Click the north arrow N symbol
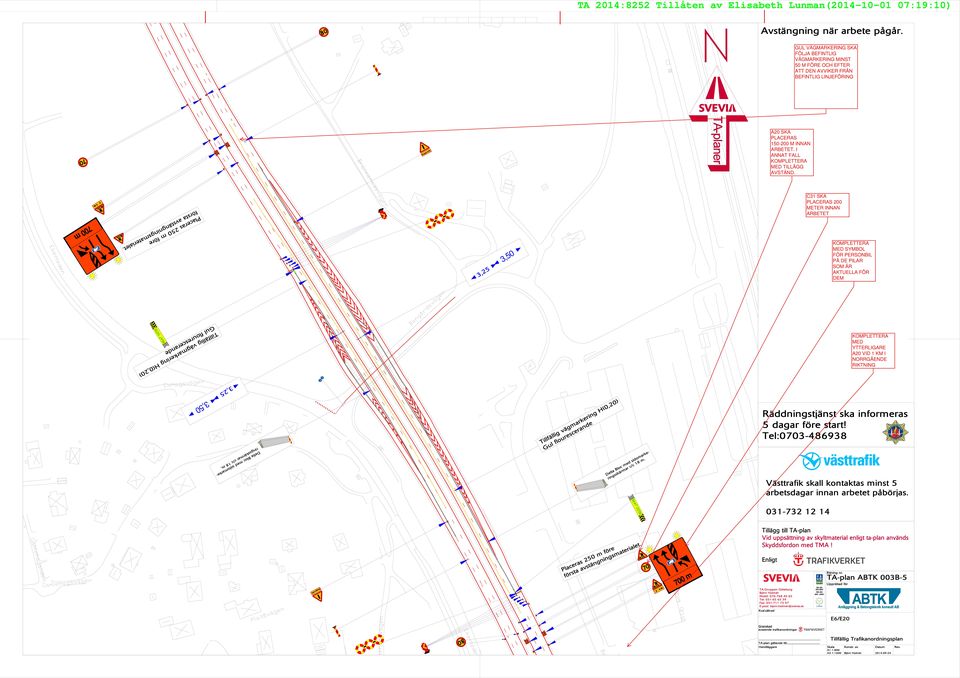 (716, 45)
